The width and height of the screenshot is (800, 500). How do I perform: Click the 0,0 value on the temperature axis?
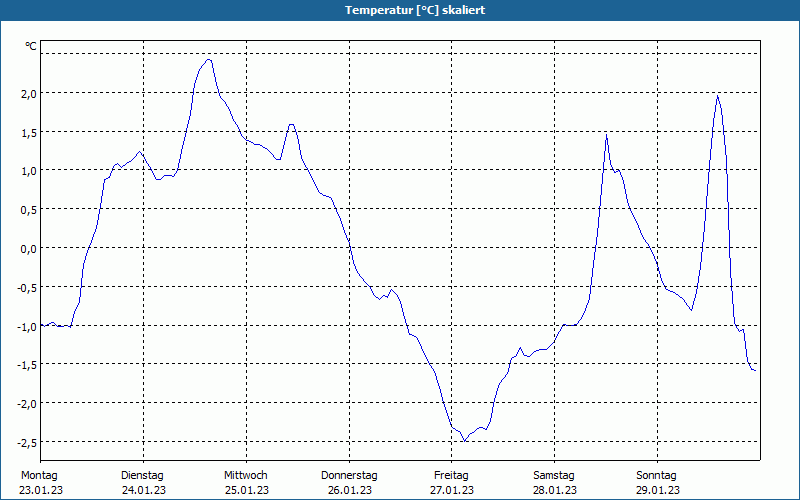[x=29, y=248]
